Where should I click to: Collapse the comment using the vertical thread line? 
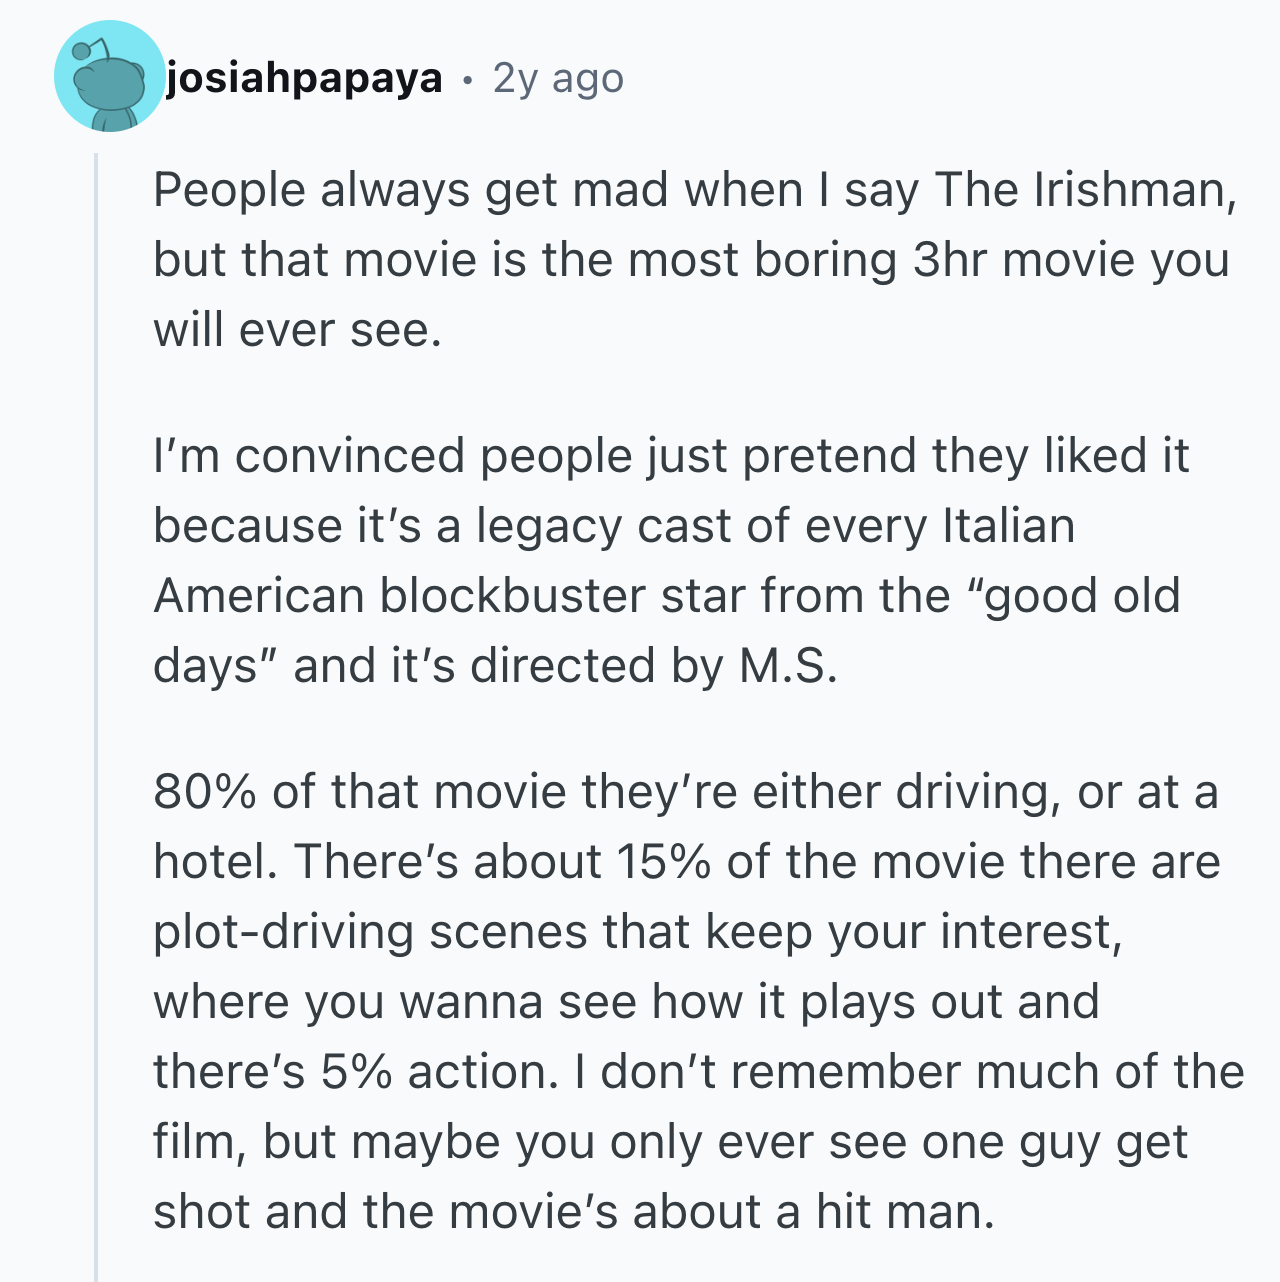coord(96,716)
